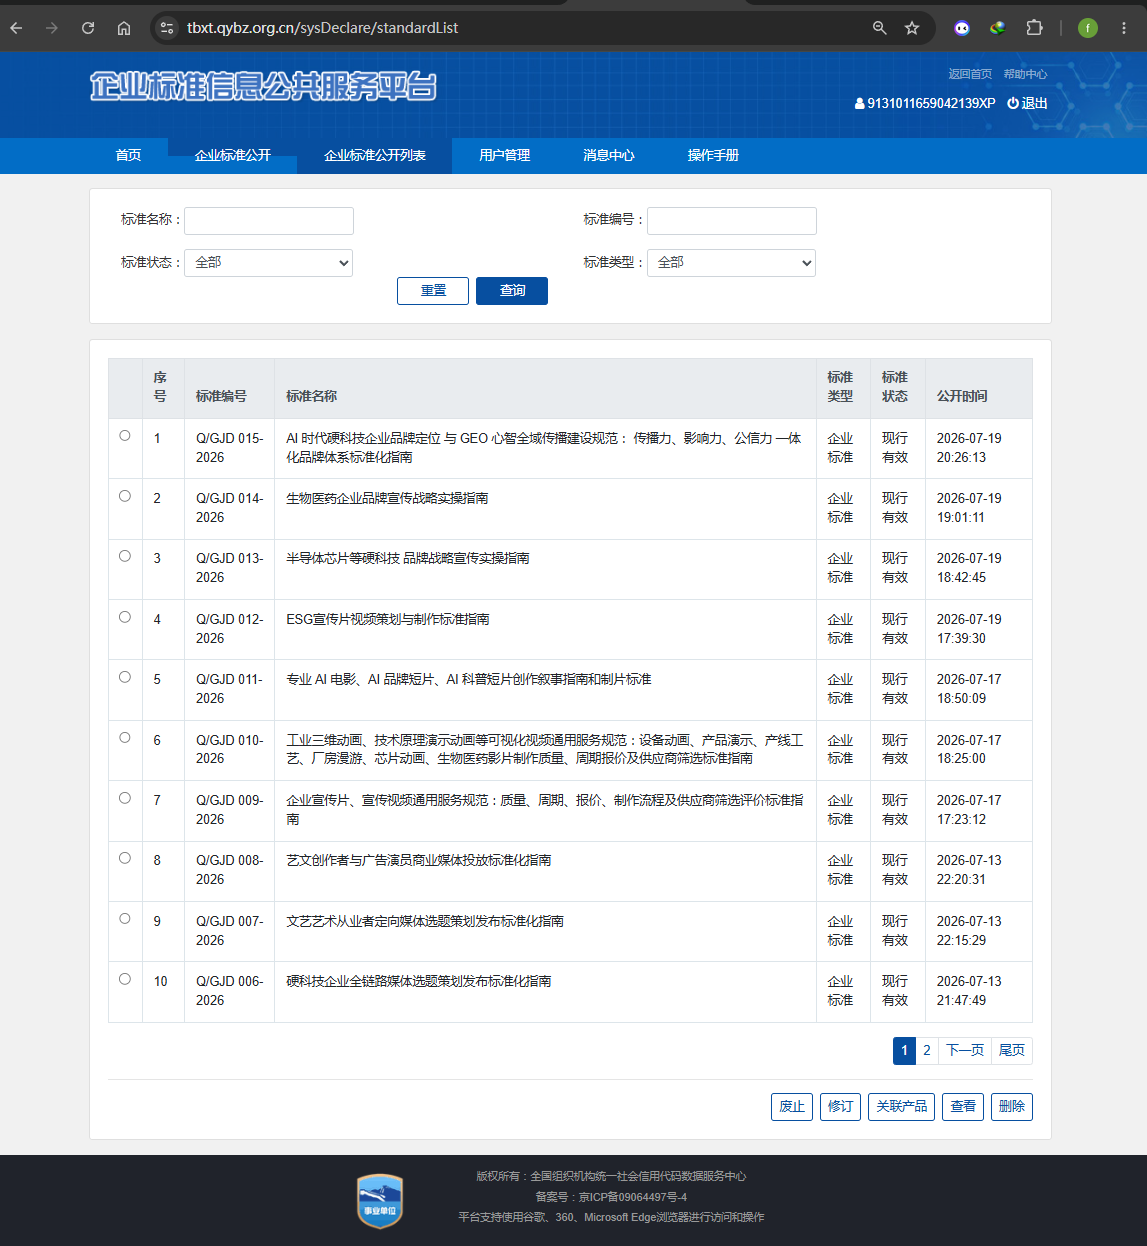Image resolution: width=1147 pixels, height=1246 pixels.
Task: Open the zoom magnifier icon in address bar
Action: (880, 28)
